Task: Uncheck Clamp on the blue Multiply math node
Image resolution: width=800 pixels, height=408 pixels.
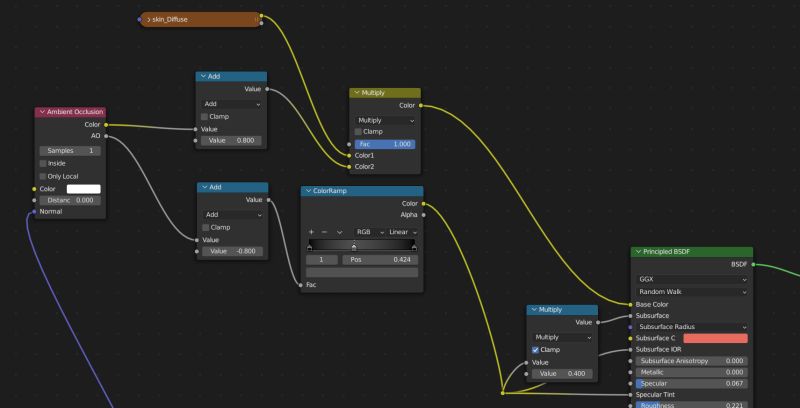Action: 535,350
